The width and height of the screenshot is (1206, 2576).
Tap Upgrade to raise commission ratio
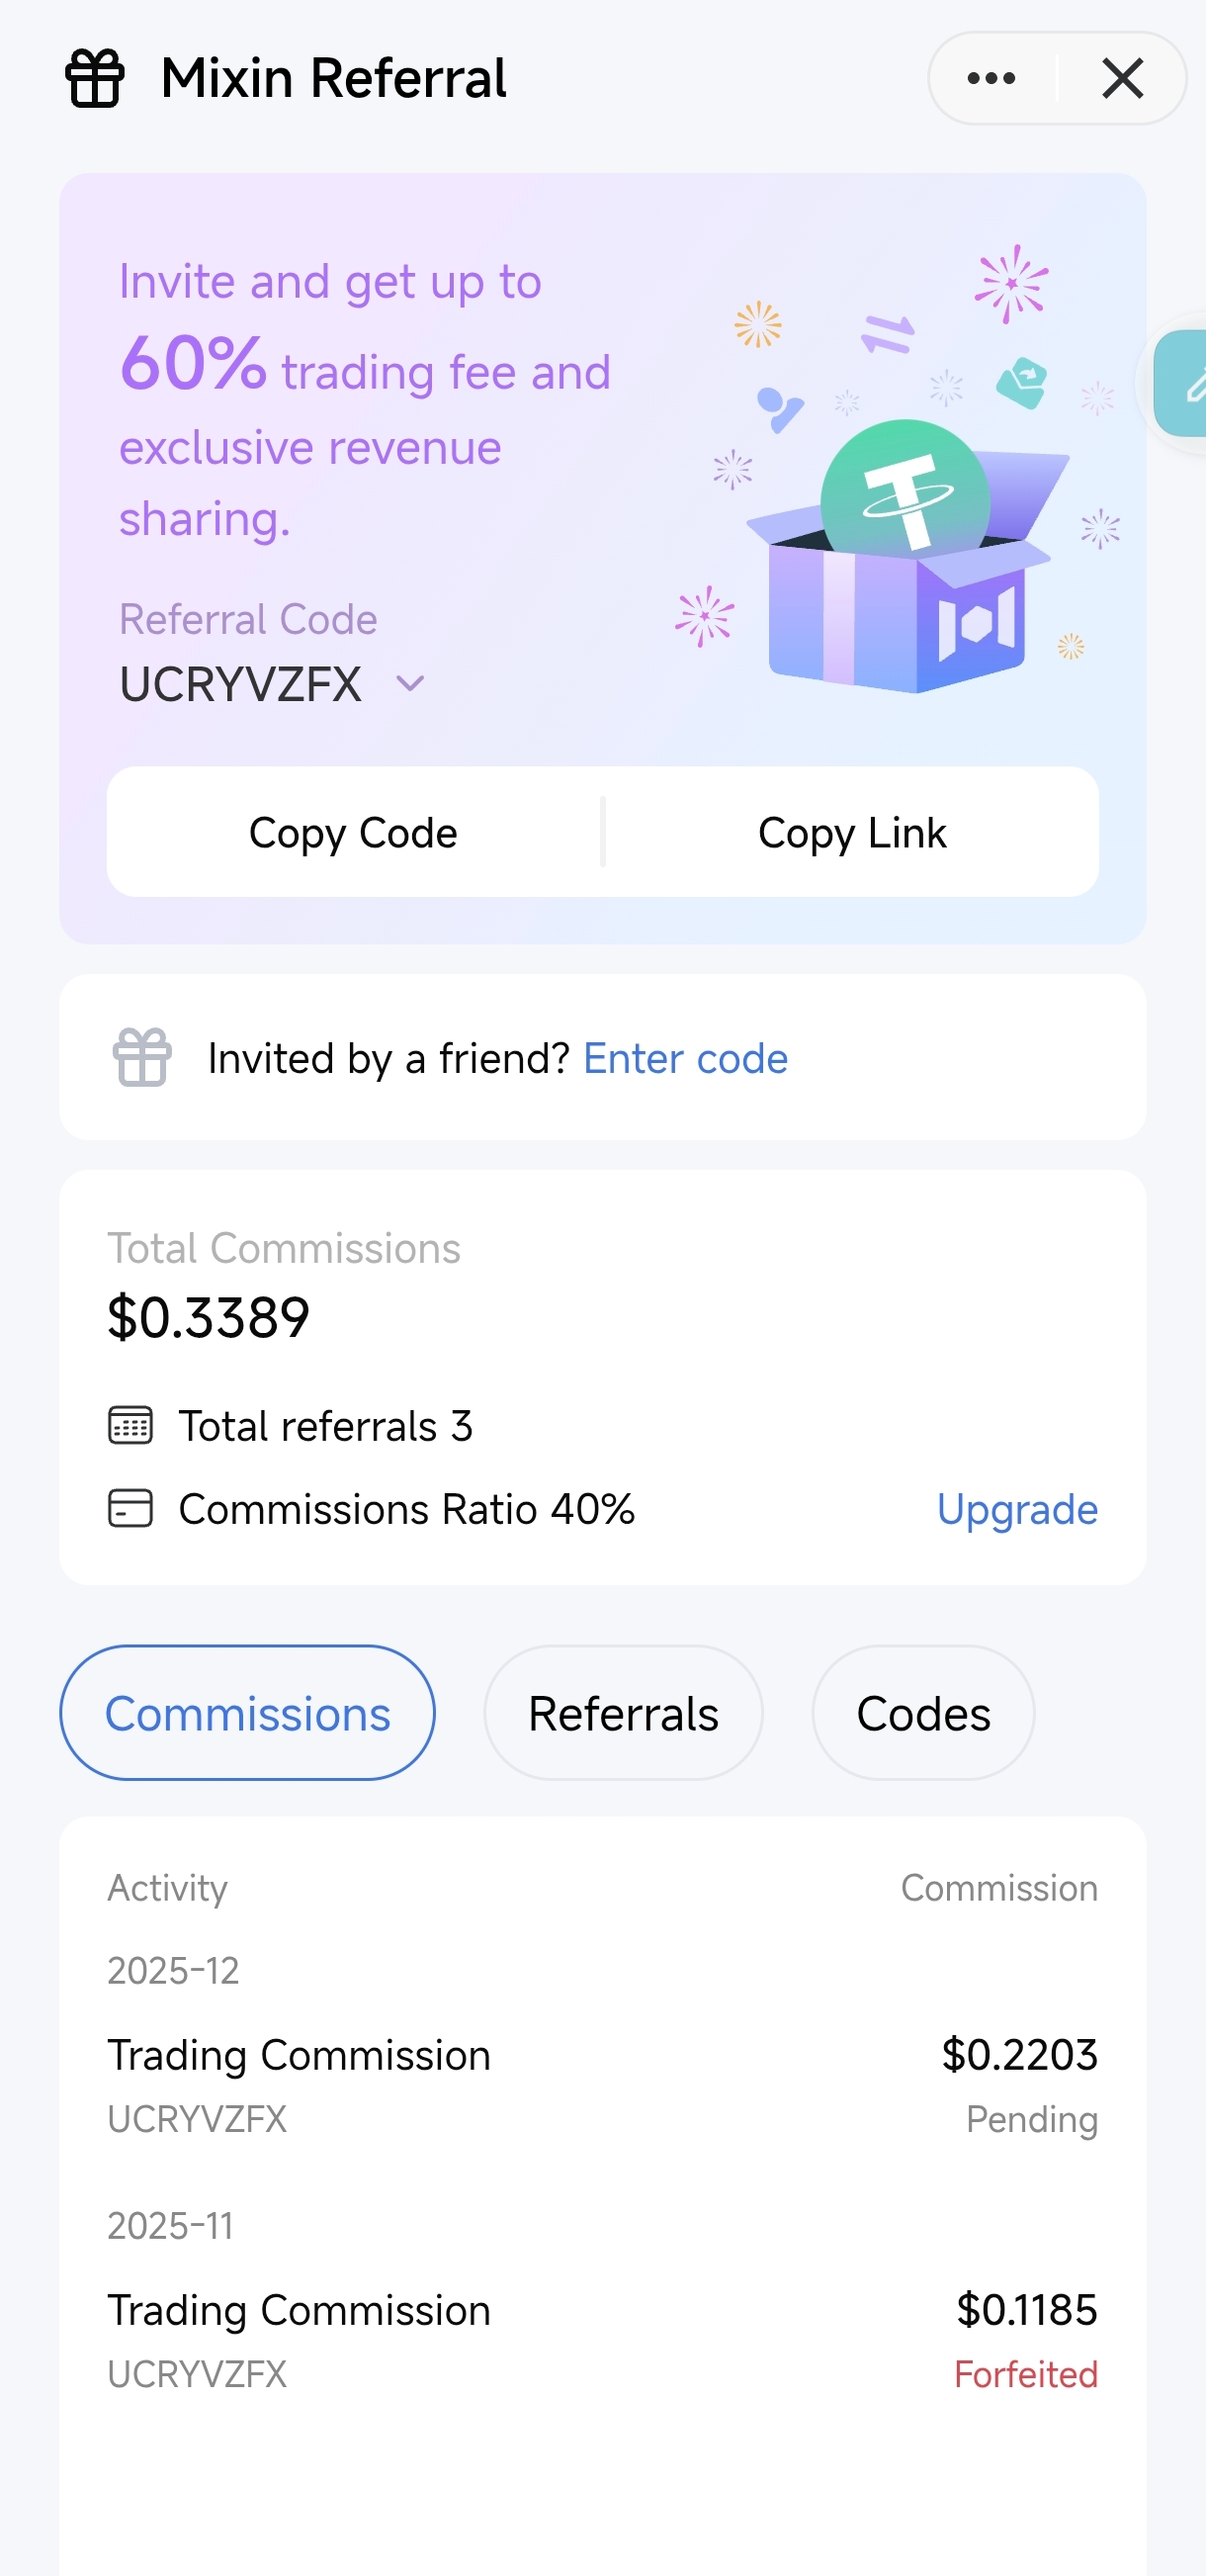tap(1016, 1509)
